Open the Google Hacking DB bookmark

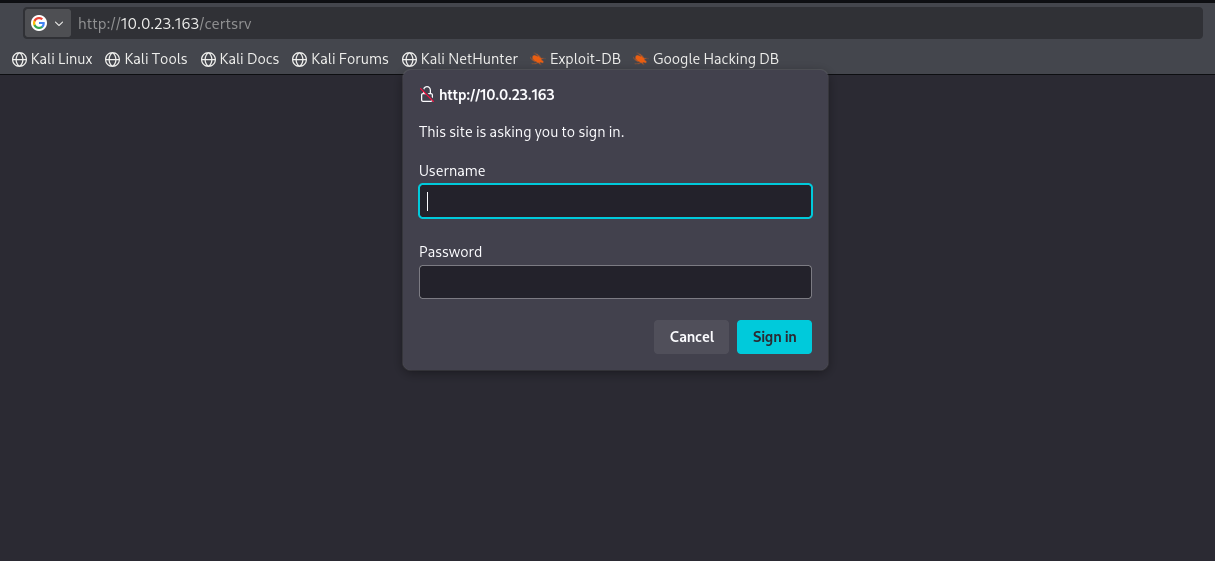[706, 59]
